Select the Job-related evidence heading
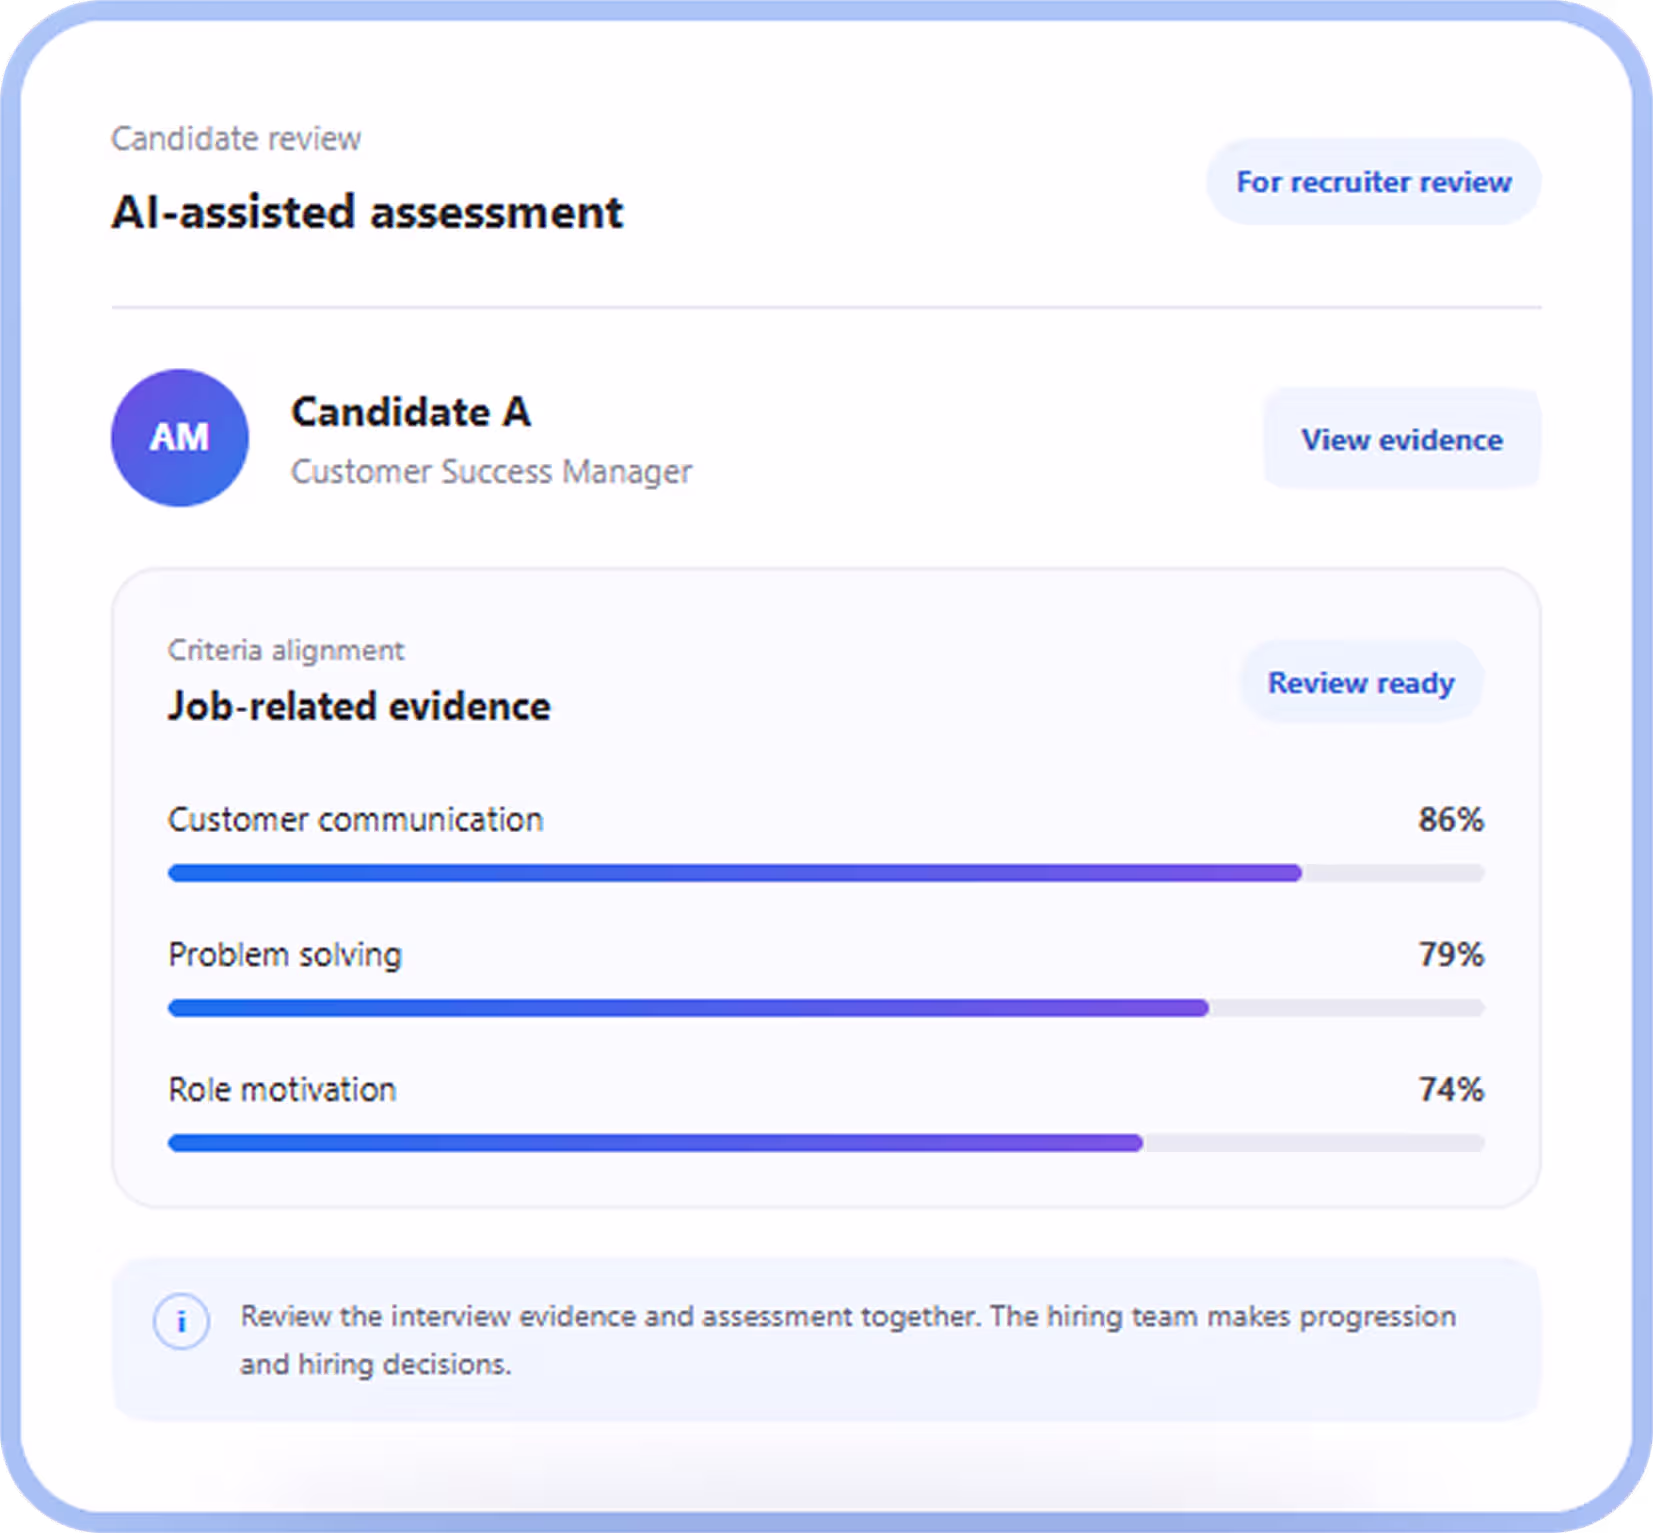This screenshot has height=1533, width=1653. (x=359, y=706)
